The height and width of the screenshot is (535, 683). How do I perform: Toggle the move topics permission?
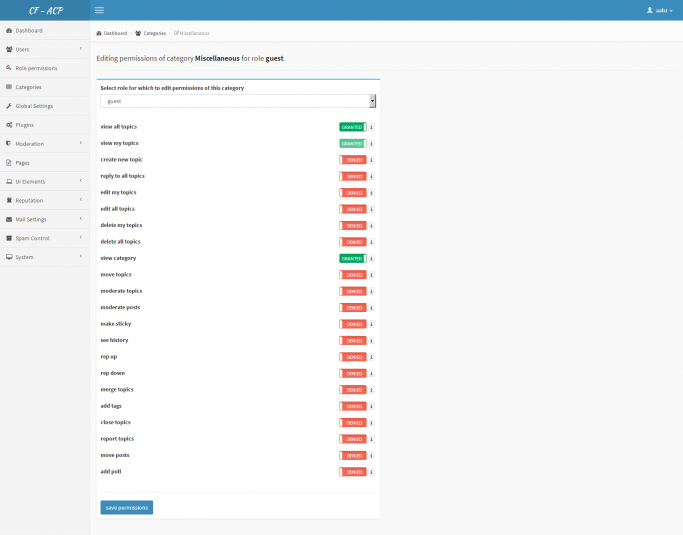(353, 275)
